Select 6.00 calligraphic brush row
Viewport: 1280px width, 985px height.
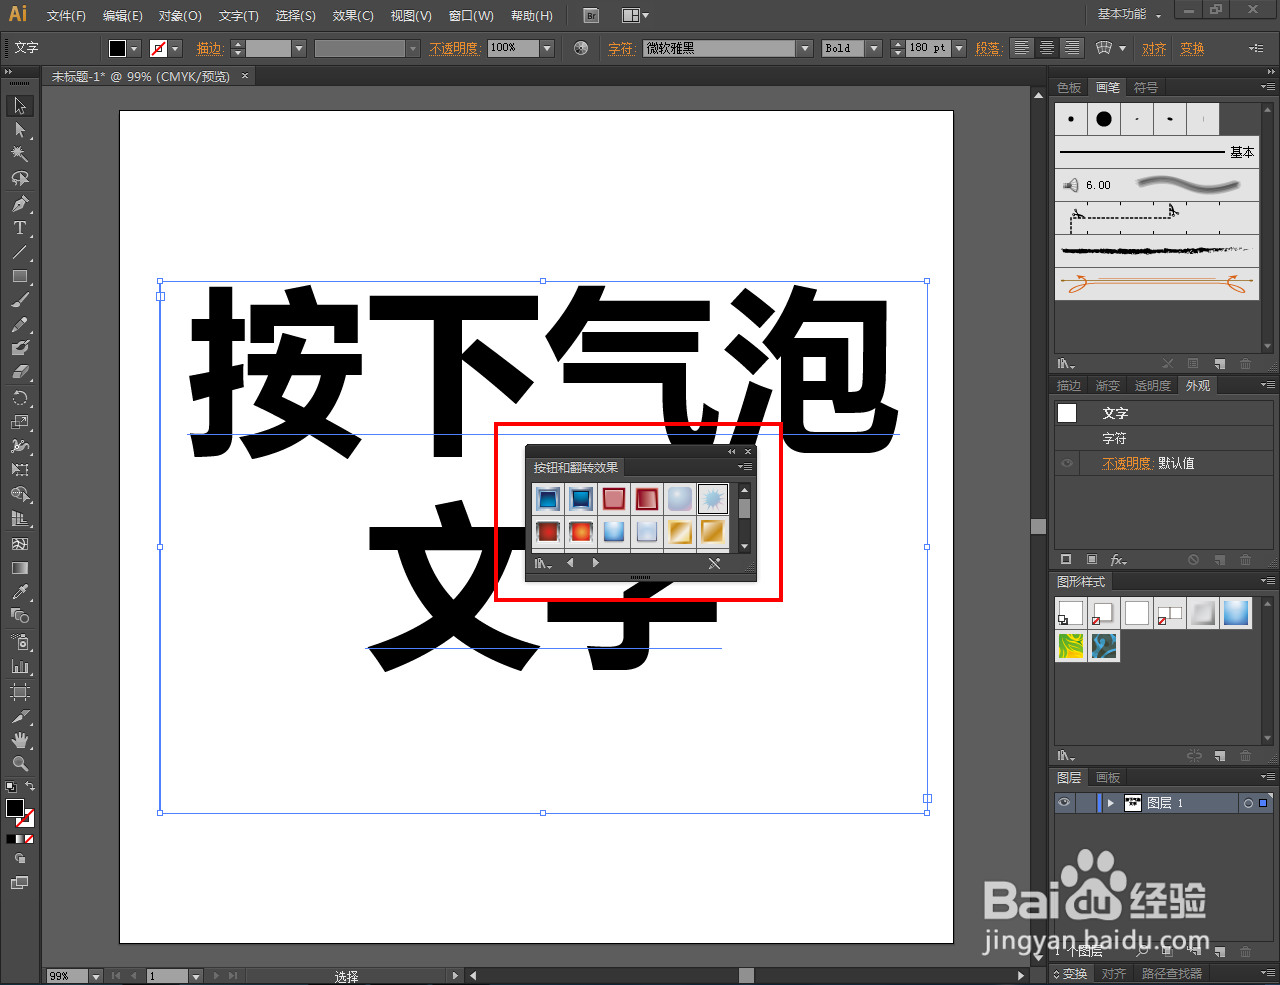coord(1157,185)
